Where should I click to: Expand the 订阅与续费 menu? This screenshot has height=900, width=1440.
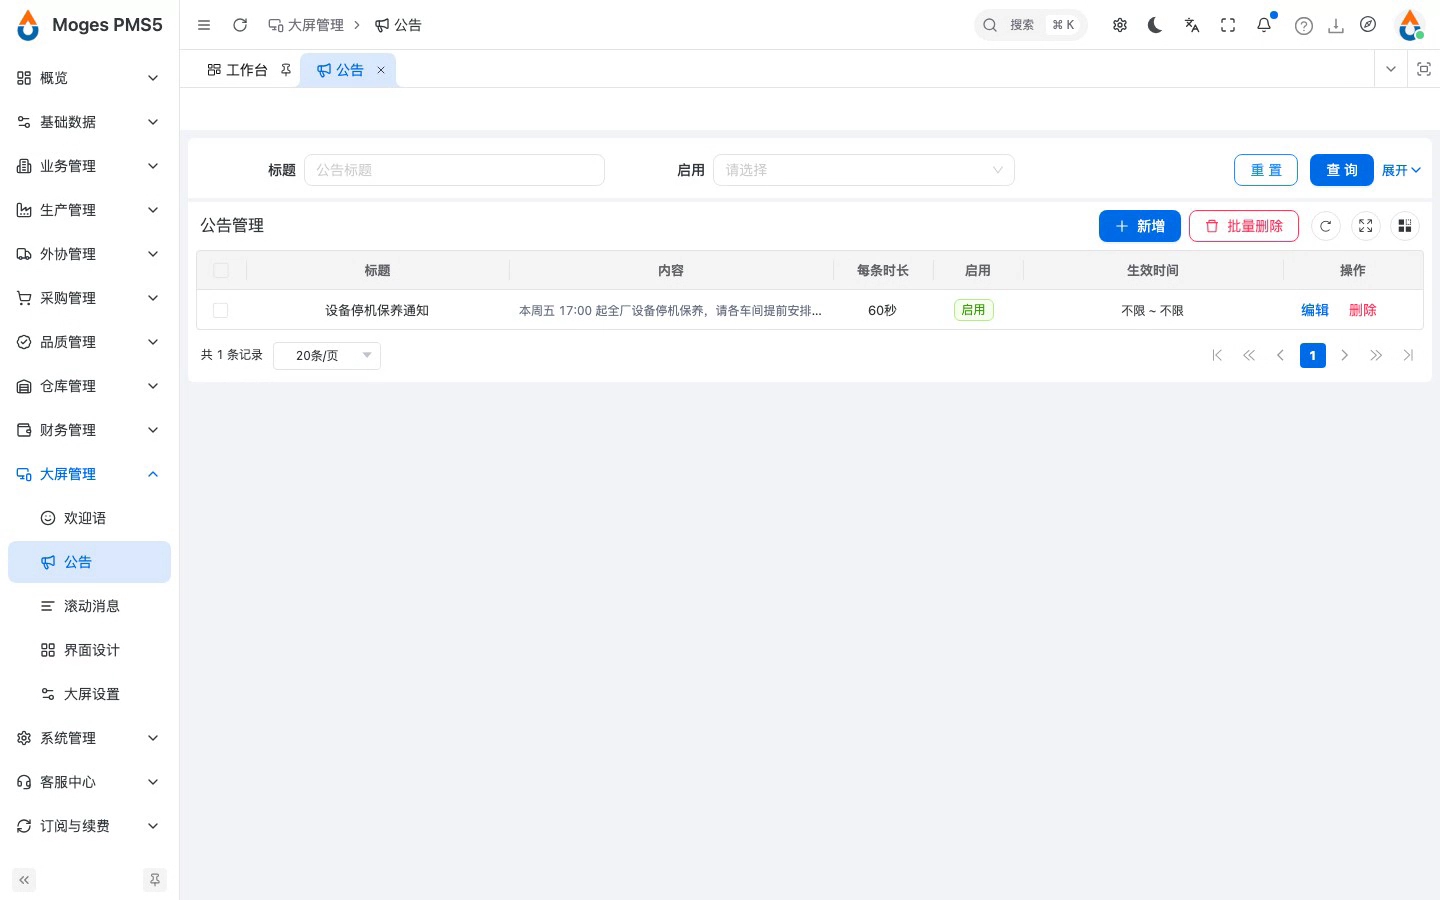tap(89, 826)
